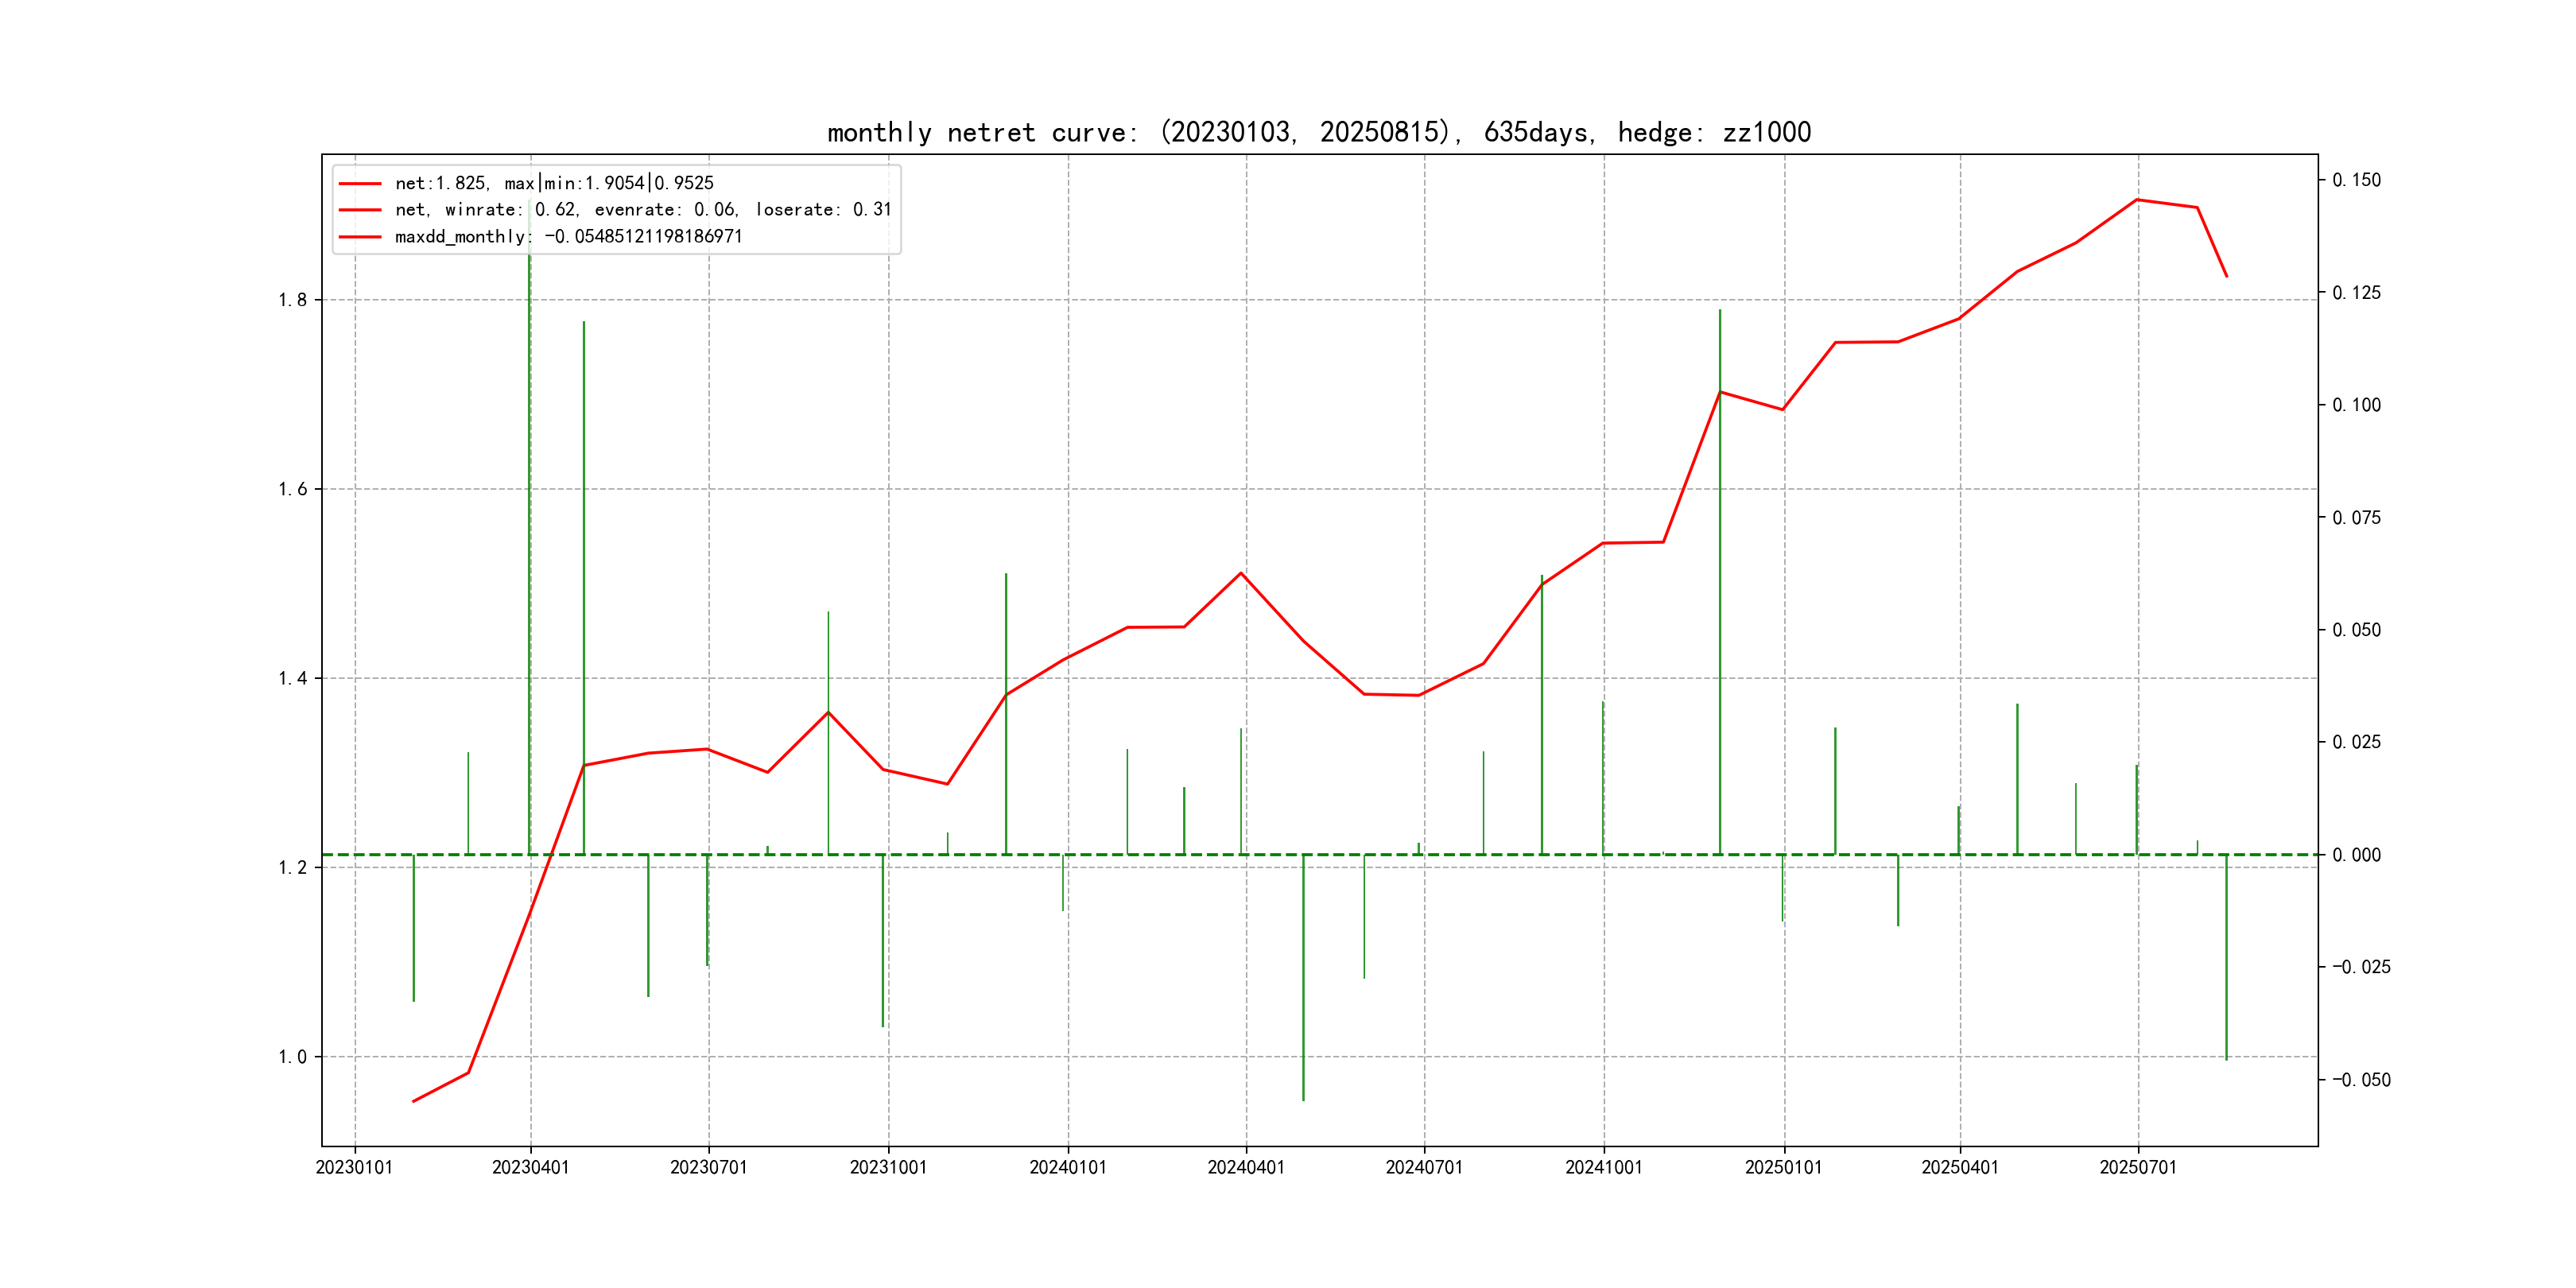Click the 0.000 right y-axis label

(2356, 855)
